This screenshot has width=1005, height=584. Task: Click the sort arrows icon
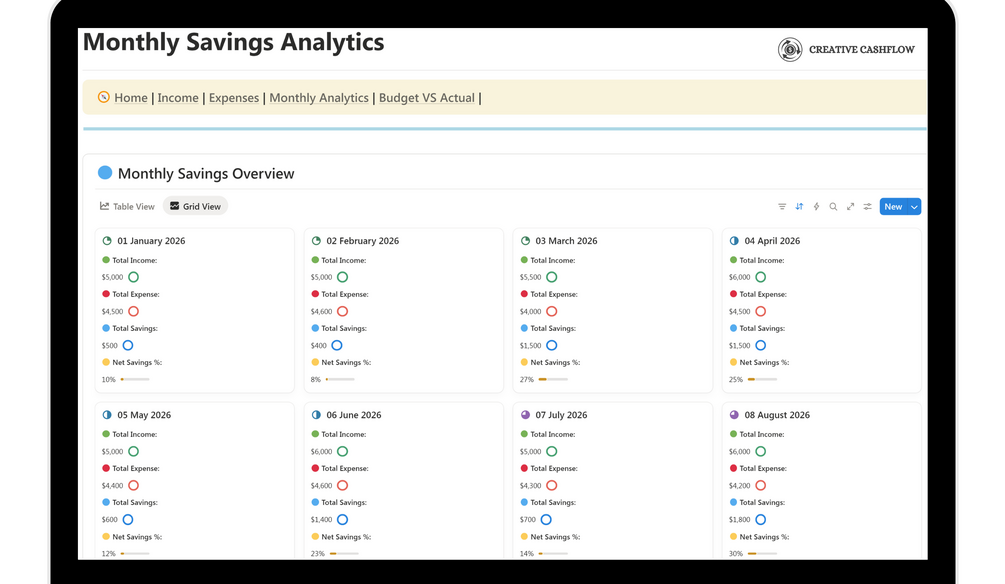(799, 207)
